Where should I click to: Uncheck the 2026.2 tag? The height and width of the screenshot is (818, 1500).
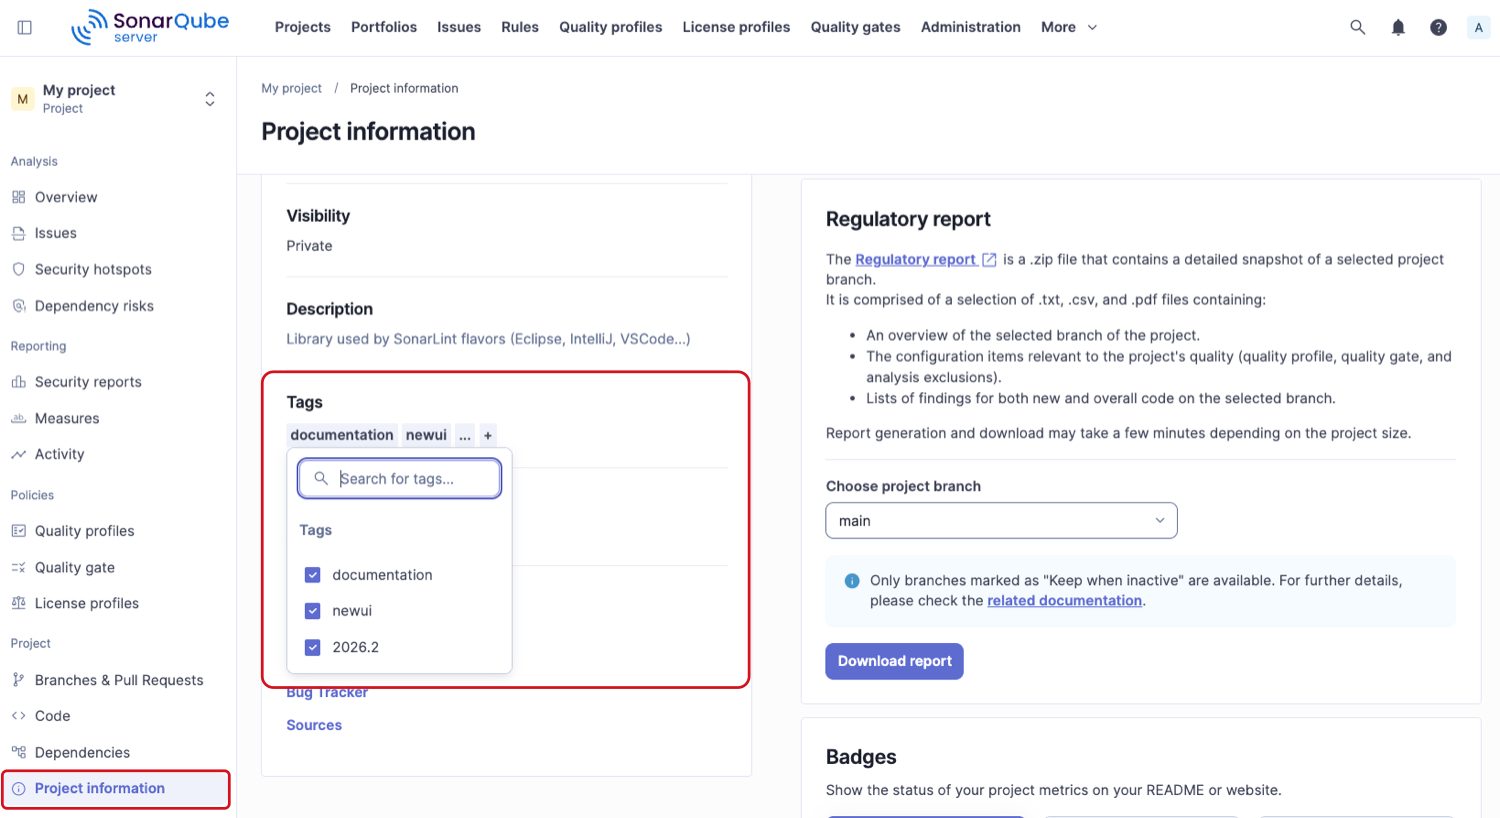pyautogui.click(x=312, y=646)
